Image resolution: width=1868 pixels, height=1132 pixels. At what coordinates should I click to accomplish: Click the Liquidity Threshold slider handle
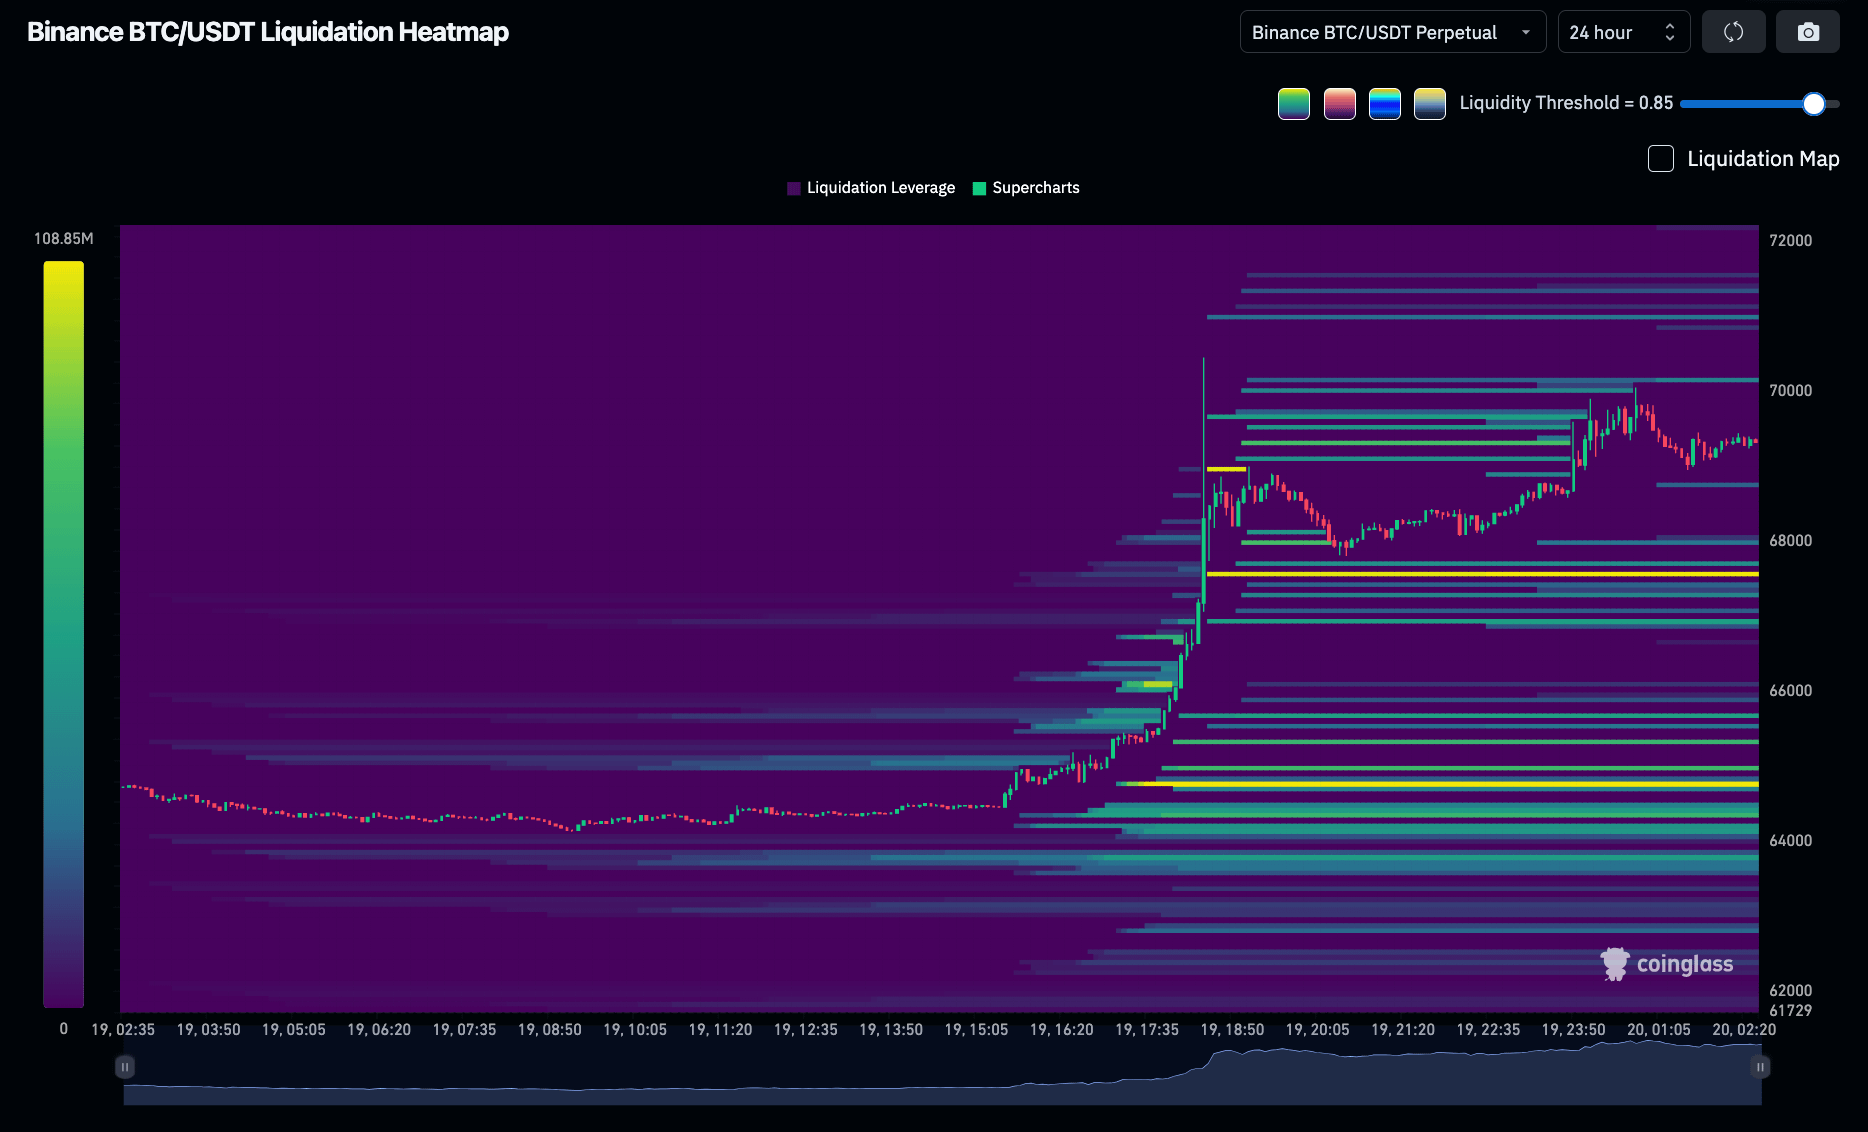(x=1814, y=104)
